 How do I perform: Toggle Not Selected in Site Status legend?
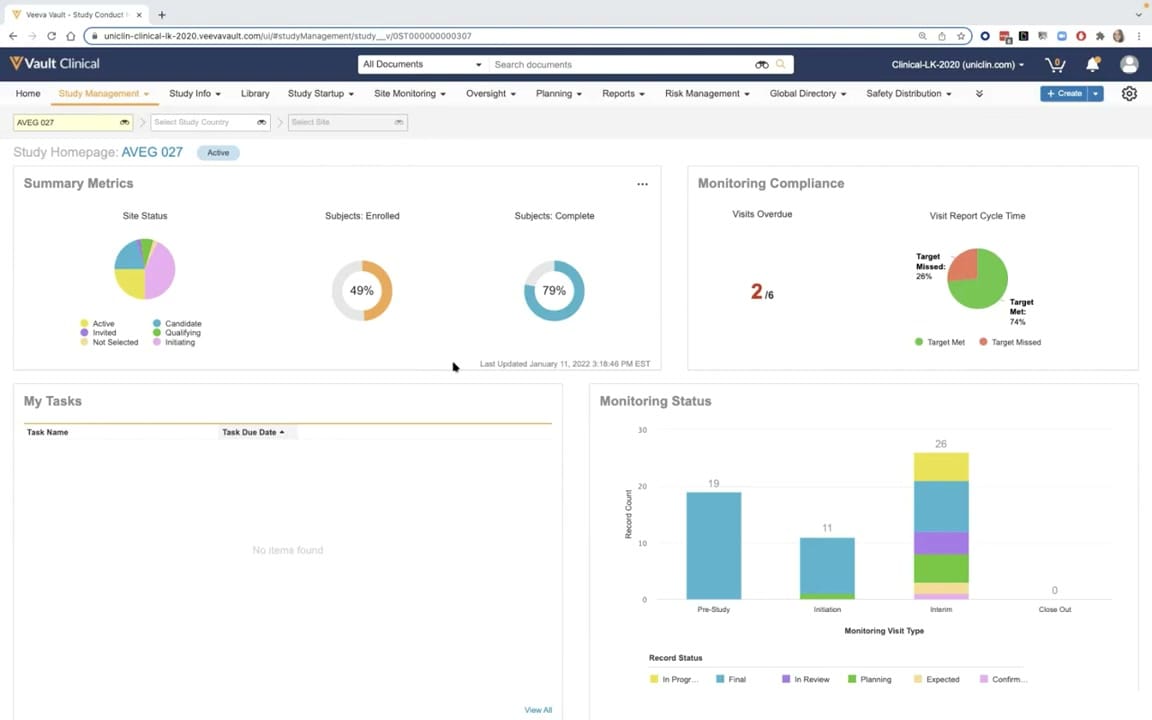point(109,342)
